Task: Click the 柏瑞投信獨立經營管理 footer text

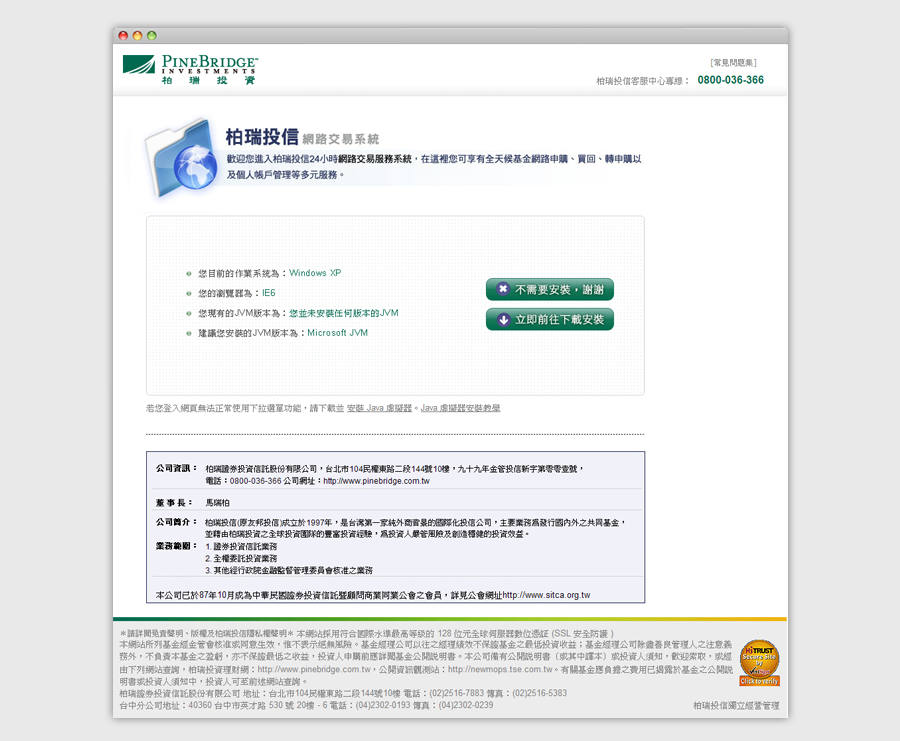Action: 736,706
